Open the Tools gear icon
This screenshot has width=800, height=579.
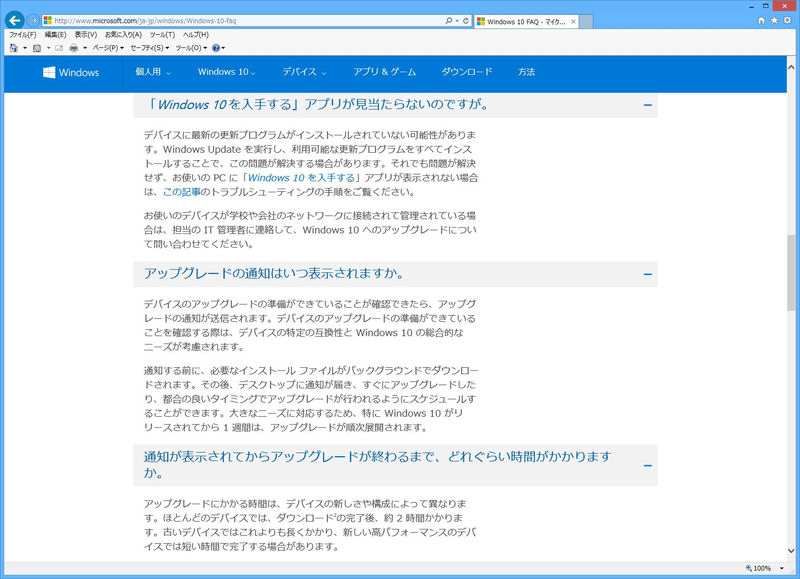click(x=787, y=20)
